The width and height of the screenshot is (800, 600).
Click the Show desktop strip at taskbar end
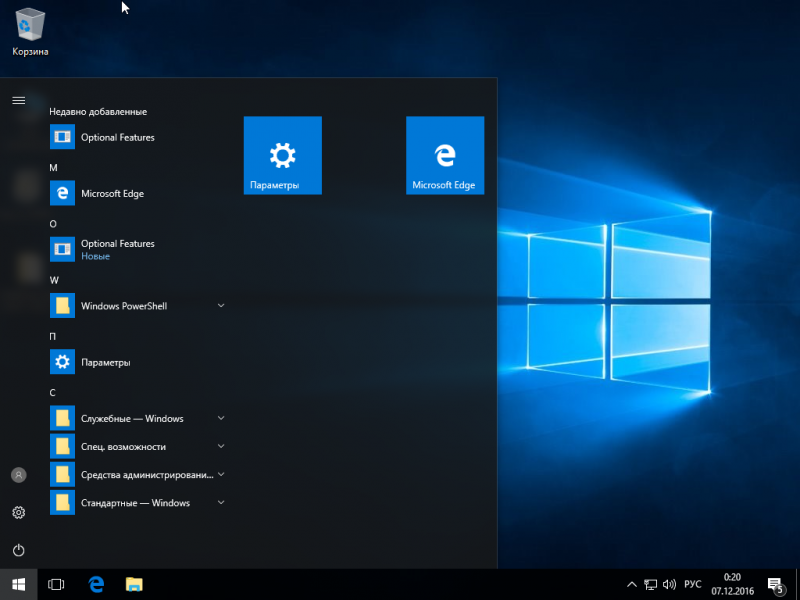797,584
